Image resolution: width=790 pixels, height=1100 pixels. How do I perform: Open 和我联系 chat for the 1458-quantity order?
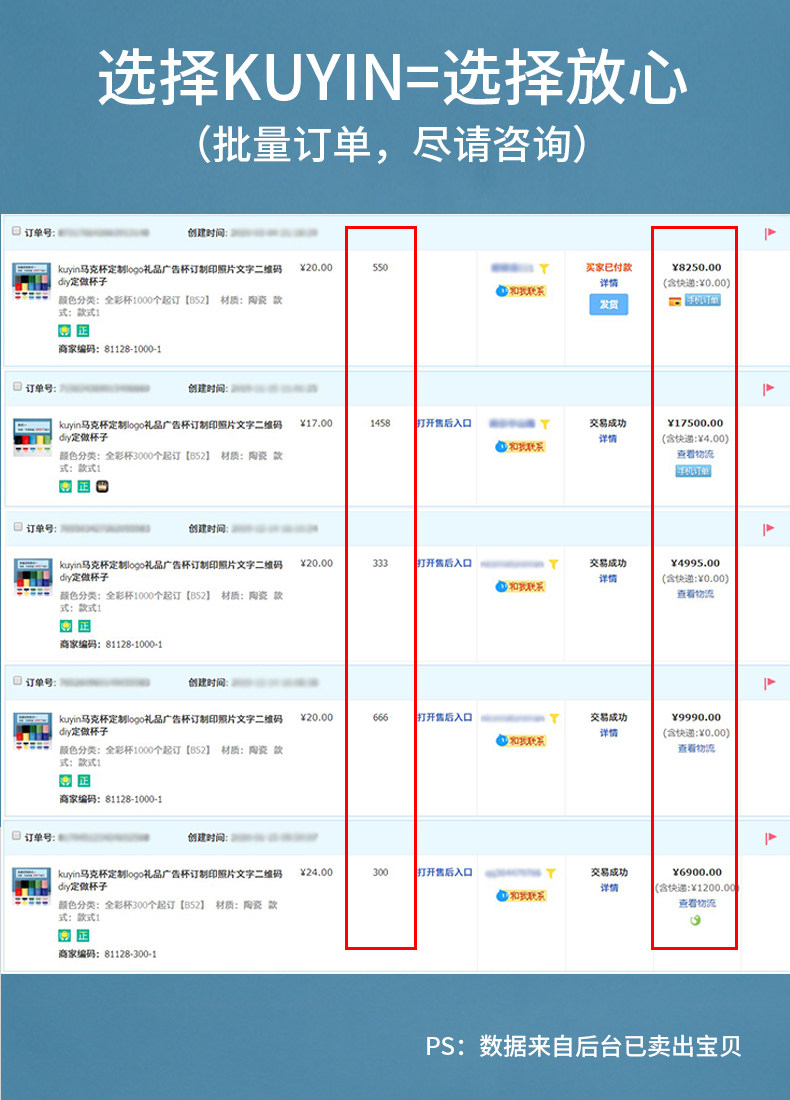[521, 446]
